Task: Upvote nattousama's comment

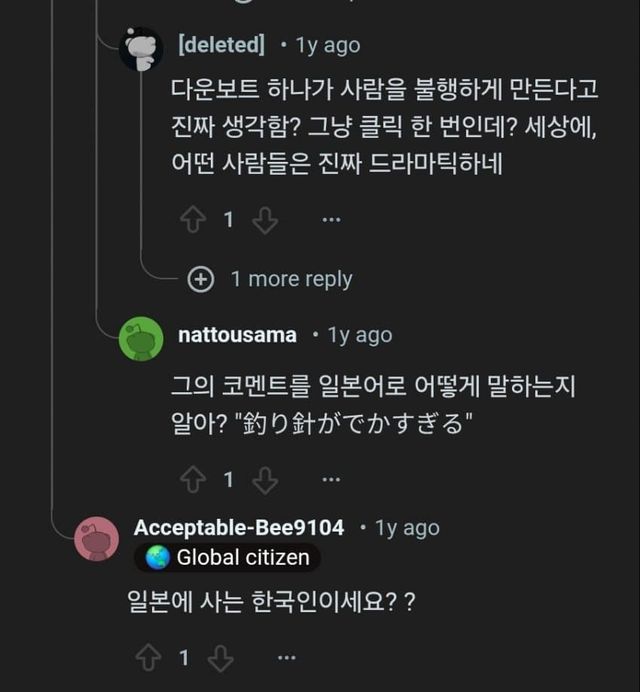Action: (x=192, y=481)
